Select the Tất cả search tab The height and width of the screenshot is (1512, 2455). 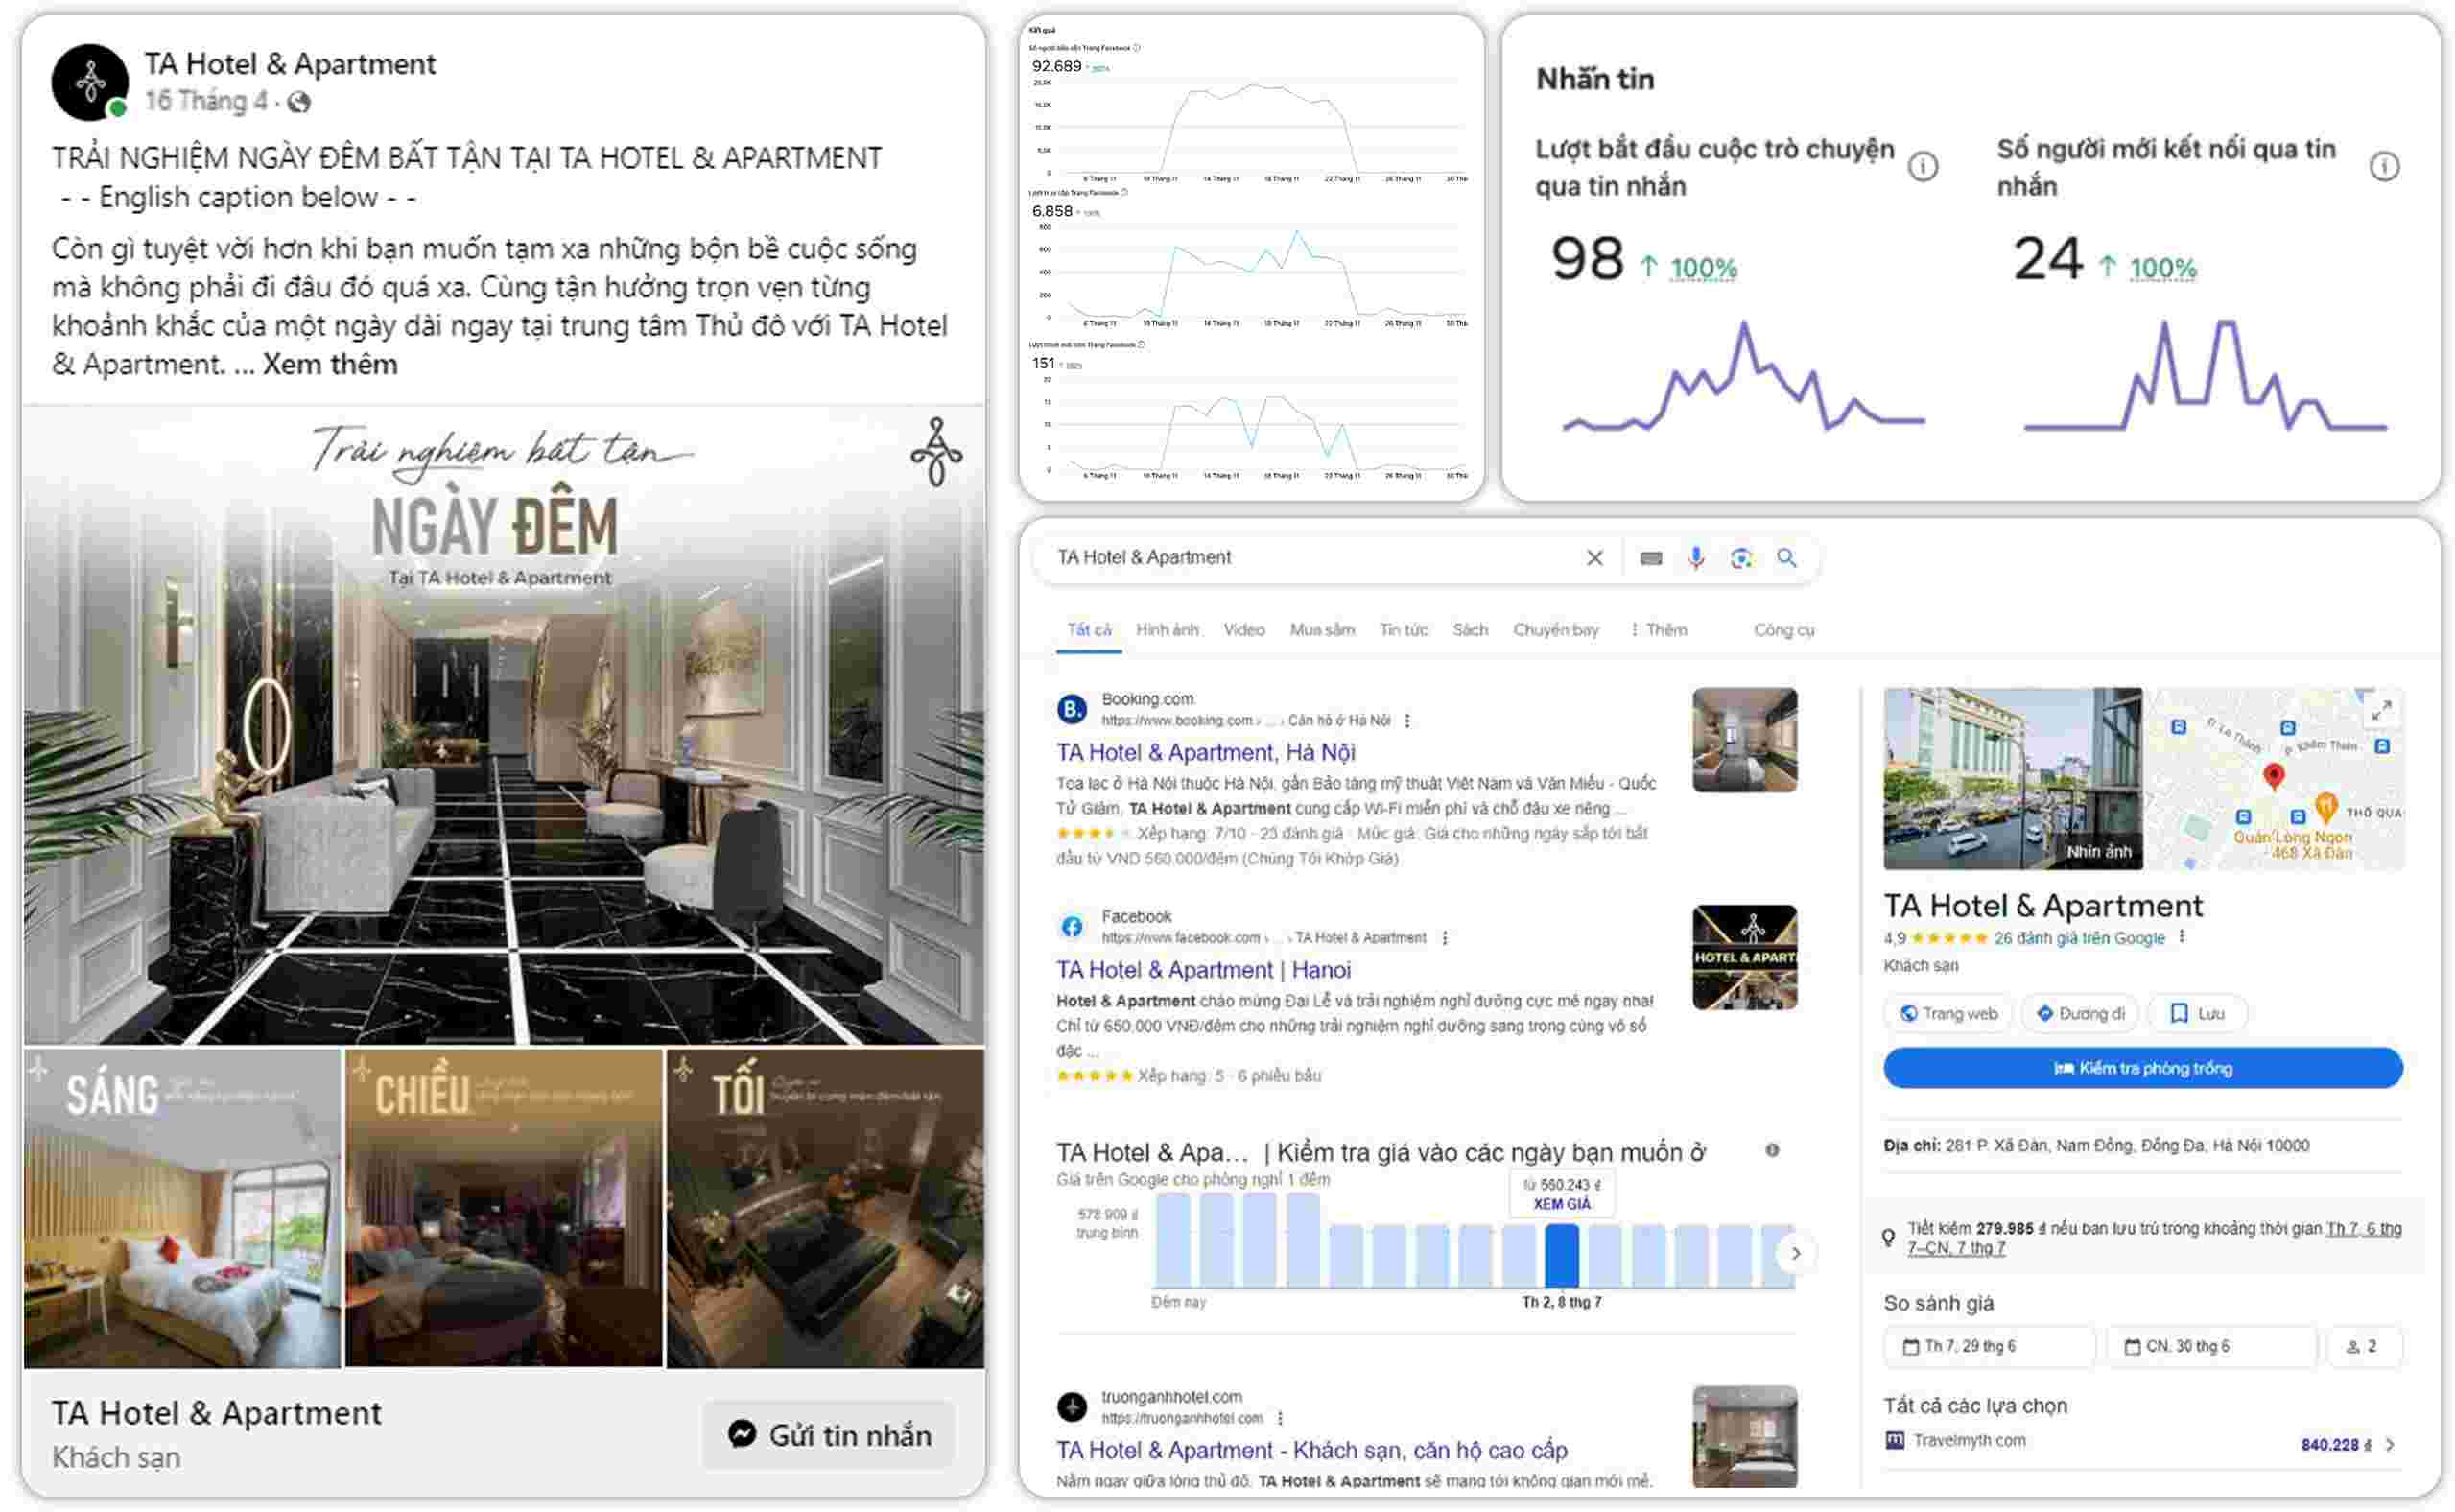1088,630
